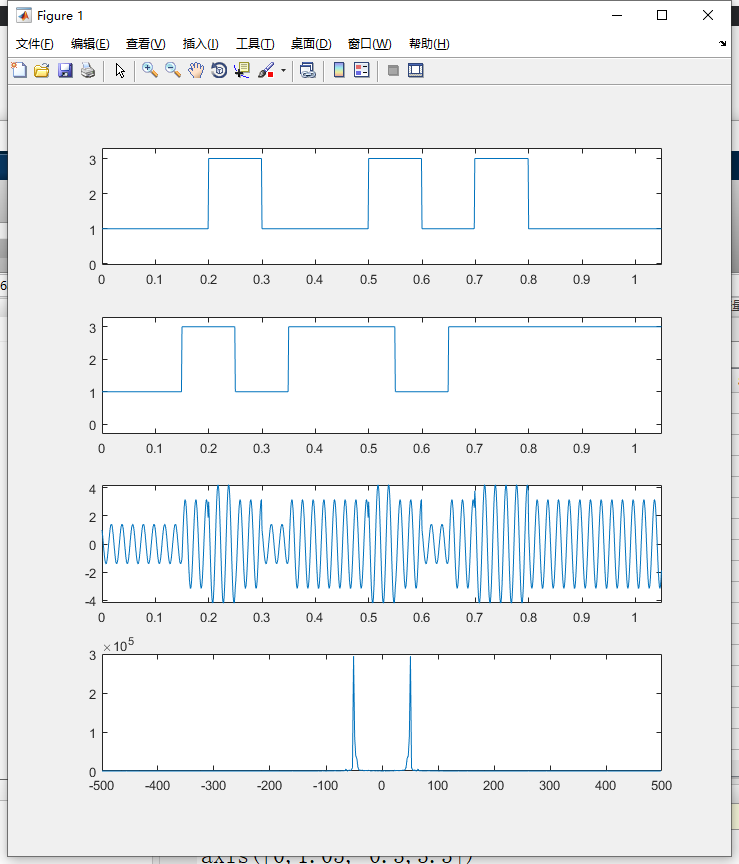Open file with the folder icon
Screen dimensions: 739x864
pyautogui.click(x=42, y=70)
